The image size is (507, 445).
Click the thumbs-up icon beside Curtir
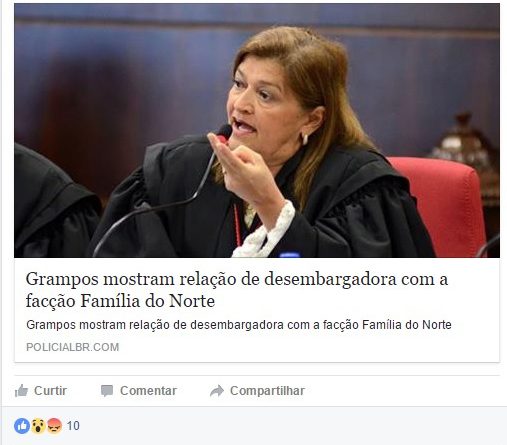pos(21,391)
